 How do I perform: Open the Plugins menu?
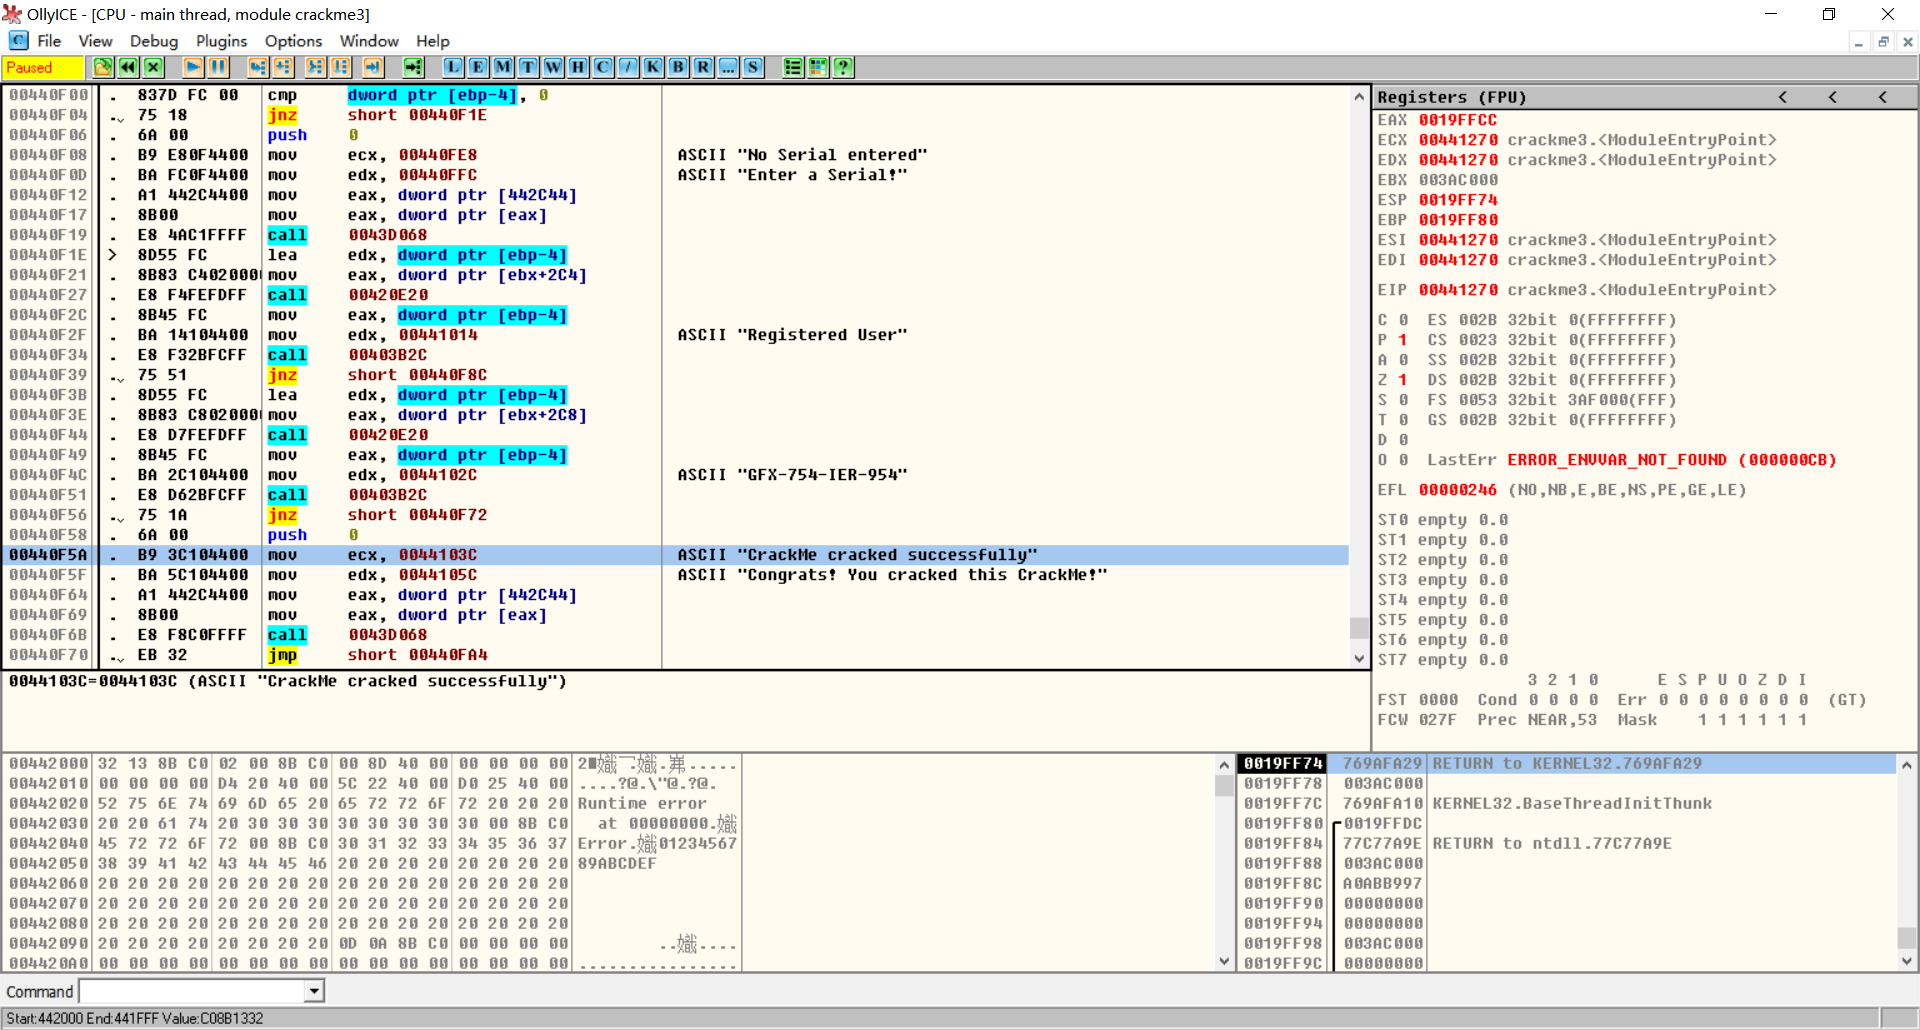(221, 41)
